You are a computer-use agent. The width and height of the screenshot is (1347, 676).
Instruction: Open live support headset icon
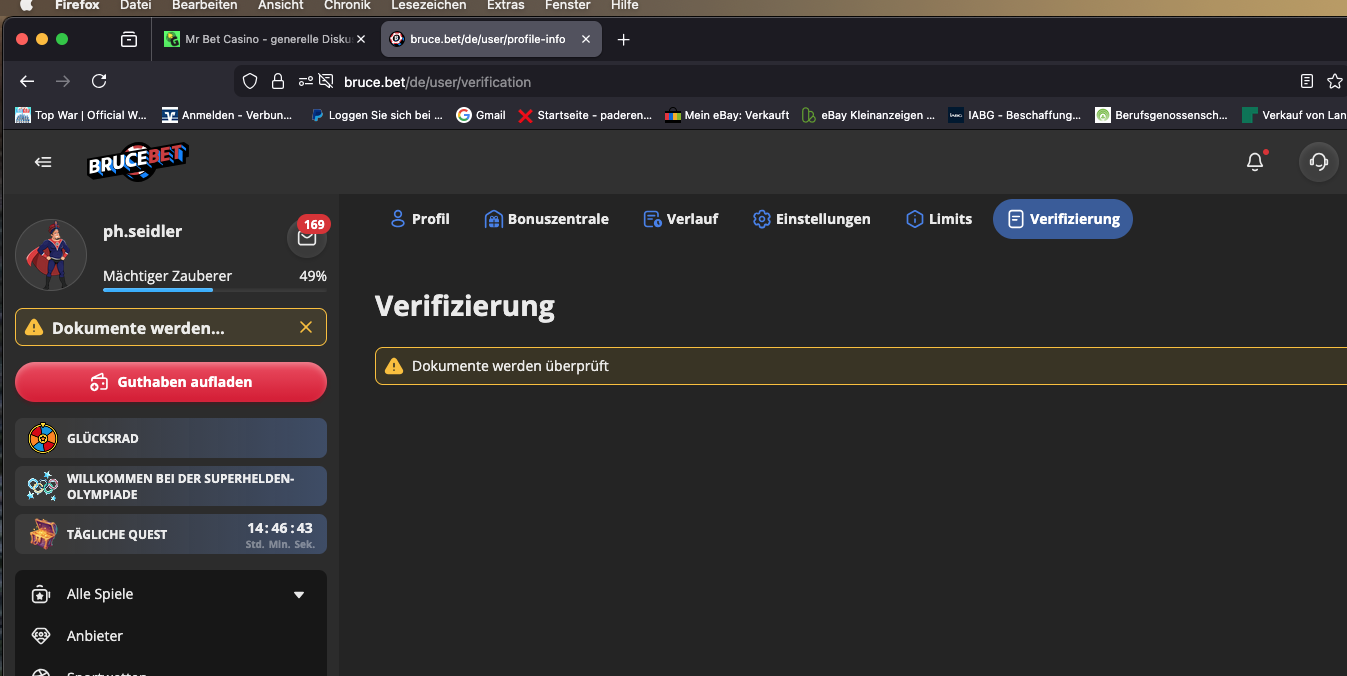click(1318, 162)
